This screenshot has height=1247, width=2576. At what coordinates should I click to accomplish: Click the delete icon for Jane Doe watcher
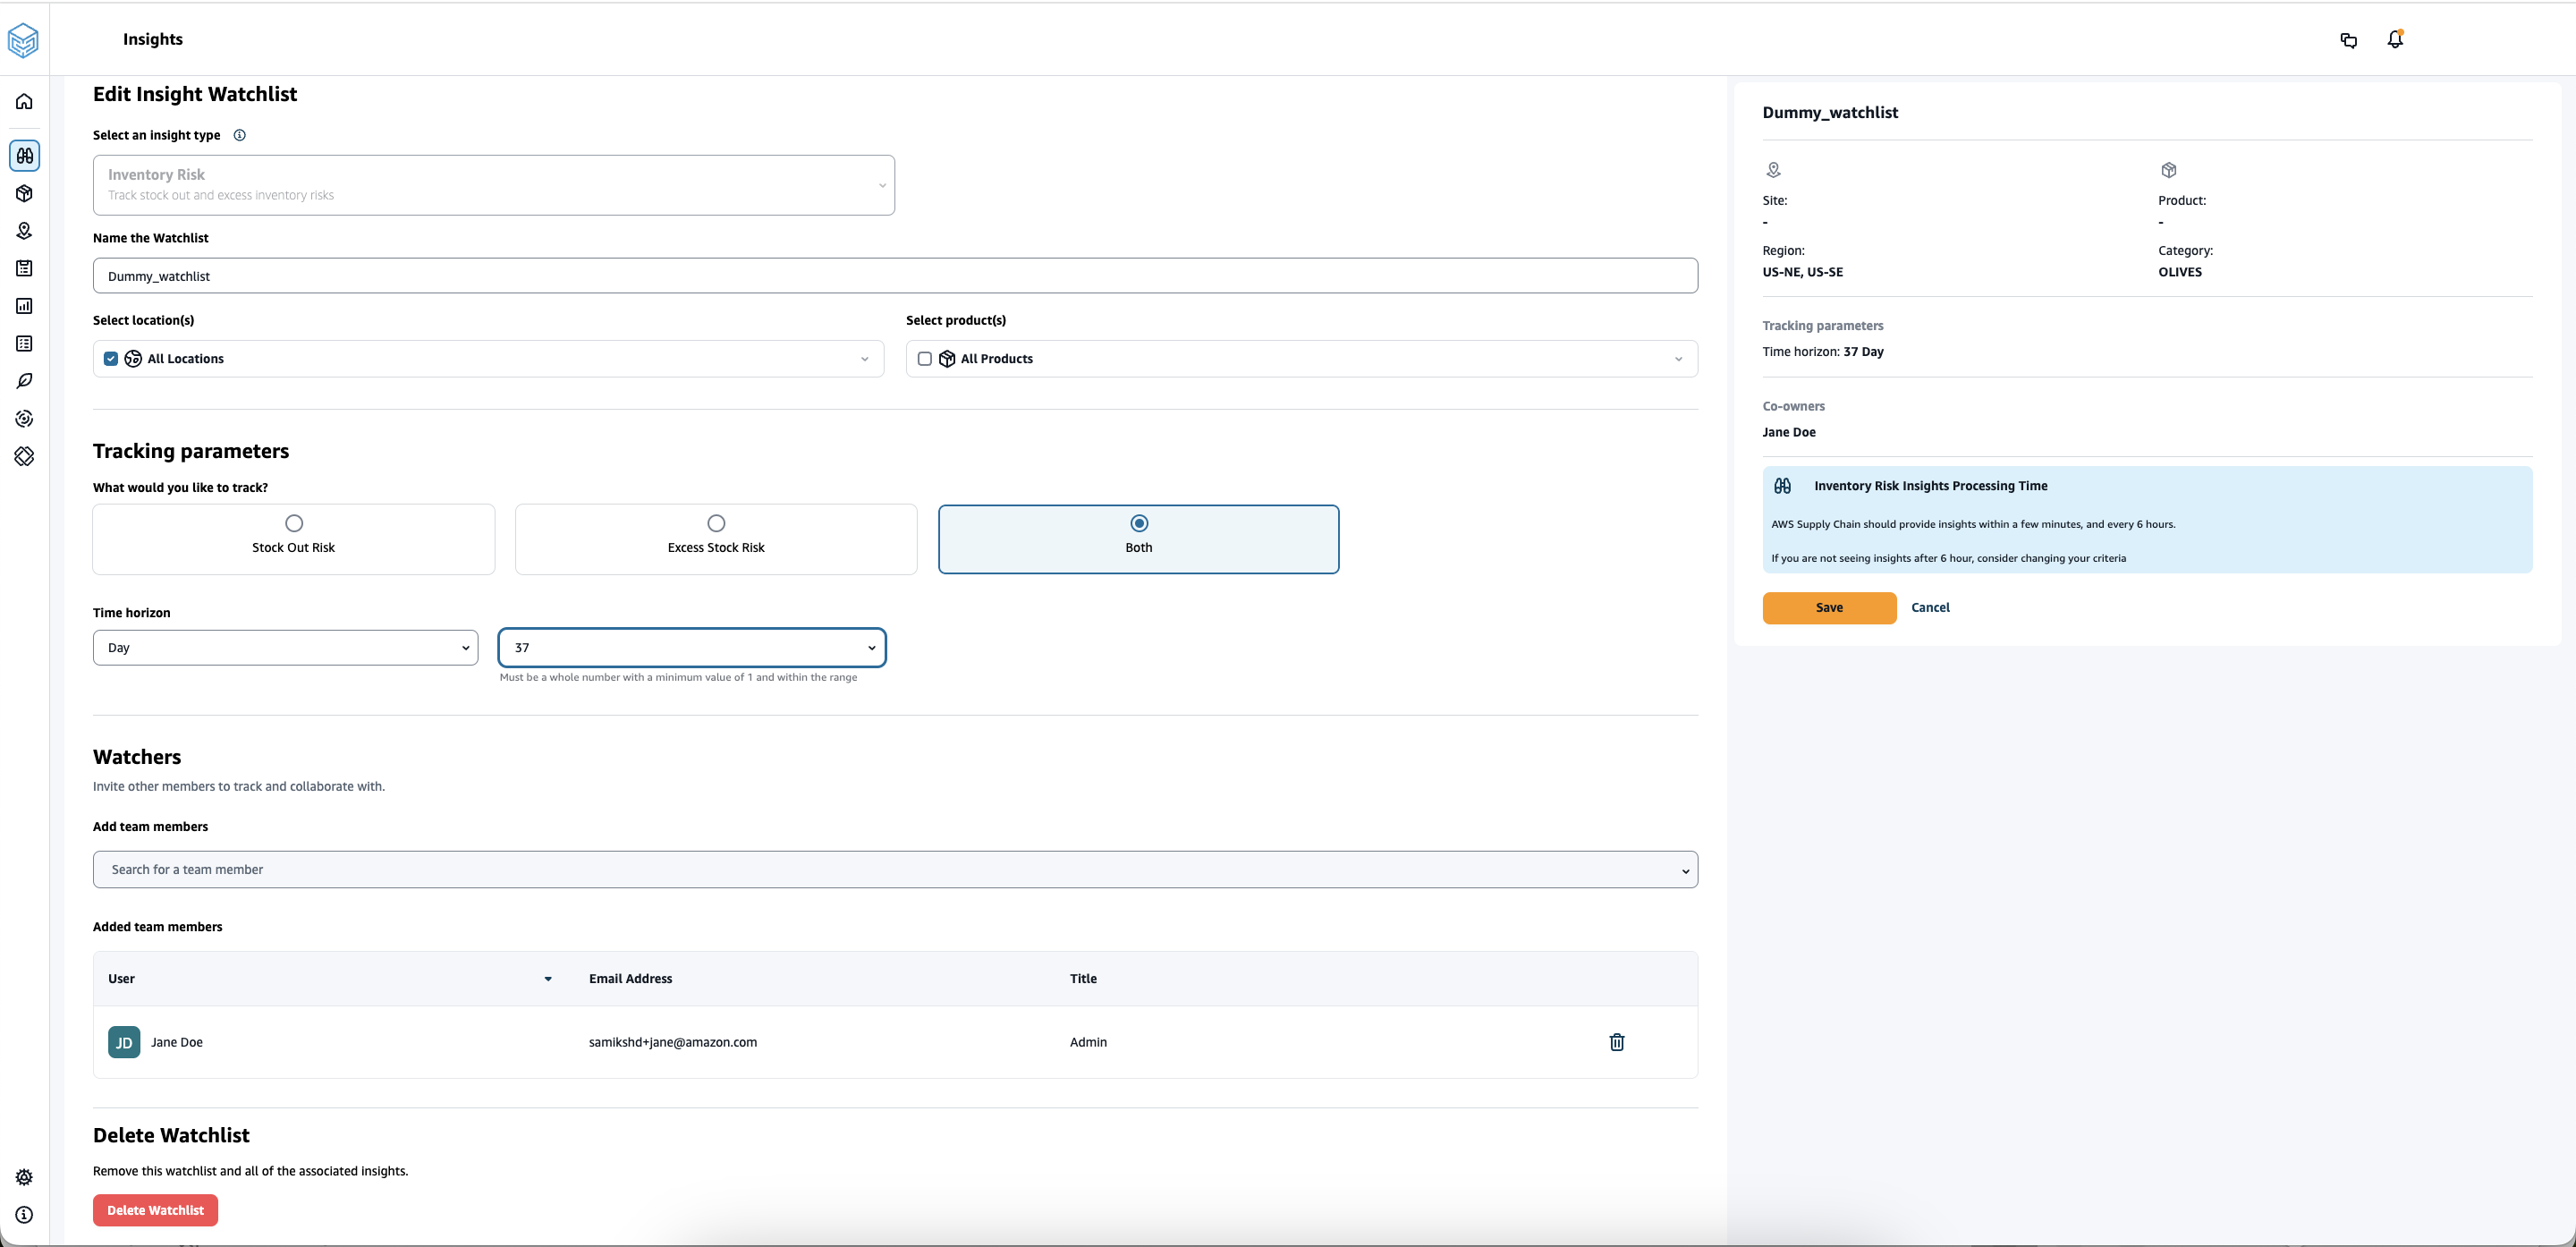click(1616, 1041)
